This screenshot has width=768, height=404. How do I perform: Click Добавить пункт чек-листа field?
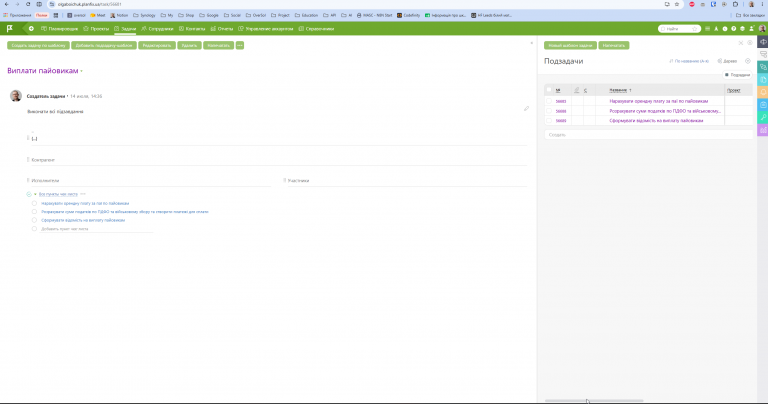[96, 229]
